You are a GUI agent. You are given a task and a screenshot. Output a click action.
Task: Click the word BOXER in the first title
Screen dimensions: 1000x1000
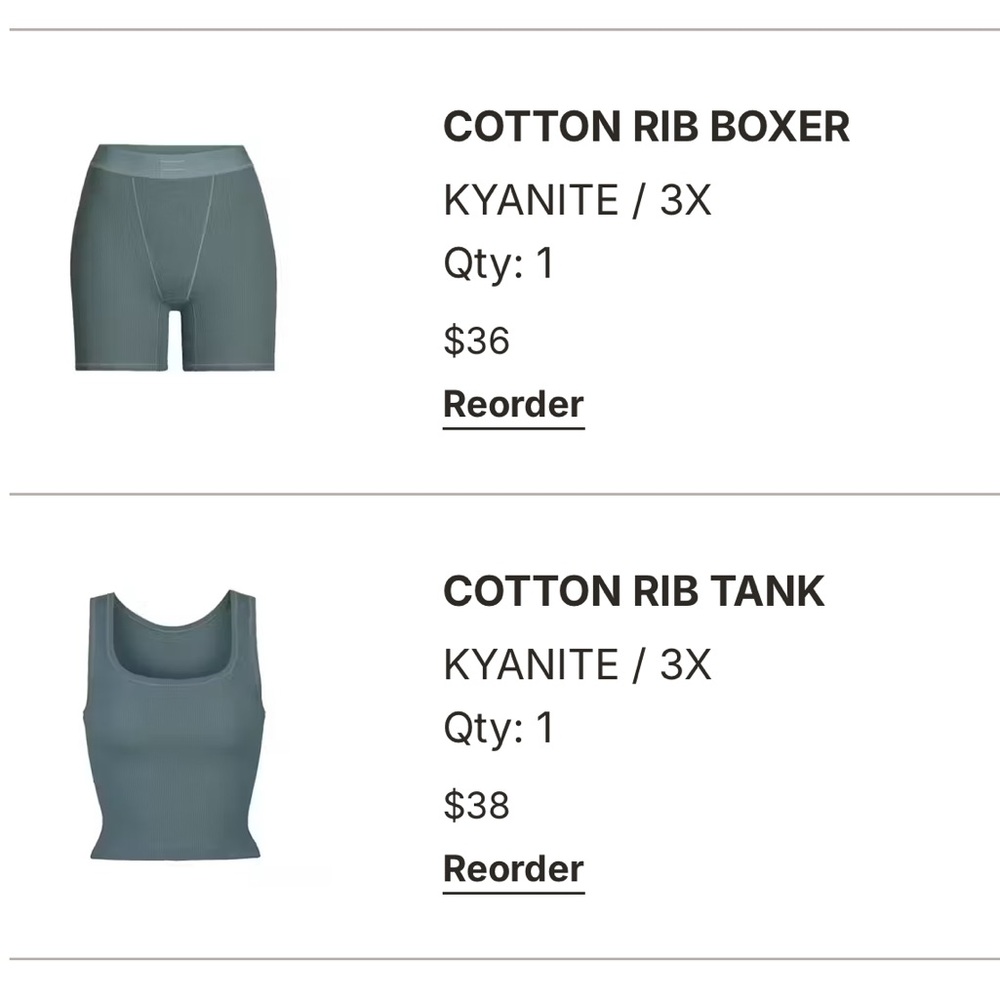pyautogui.click(x=779, y=126)
